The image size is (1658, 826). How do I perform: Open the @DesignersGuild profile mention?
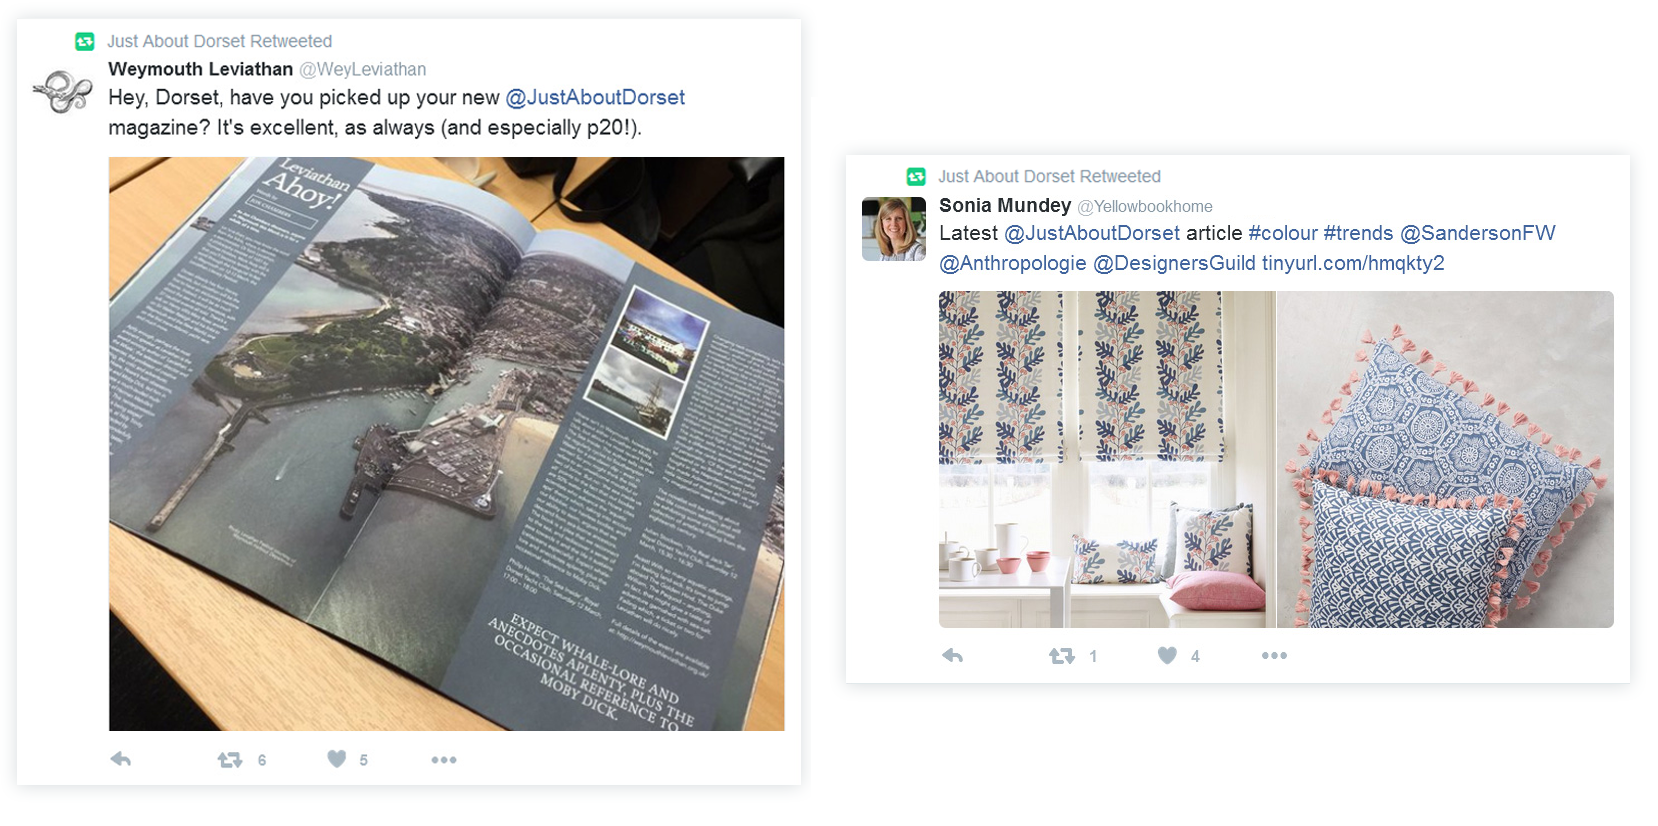click(1174, 263)
